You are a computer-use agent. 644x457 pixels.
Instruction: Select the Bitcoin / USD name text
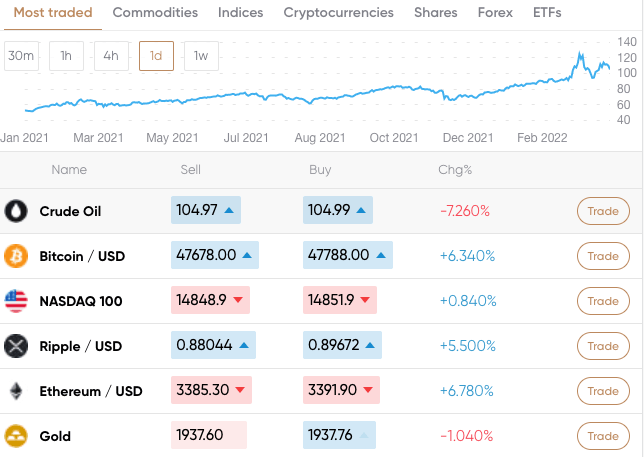coord(82,257)
